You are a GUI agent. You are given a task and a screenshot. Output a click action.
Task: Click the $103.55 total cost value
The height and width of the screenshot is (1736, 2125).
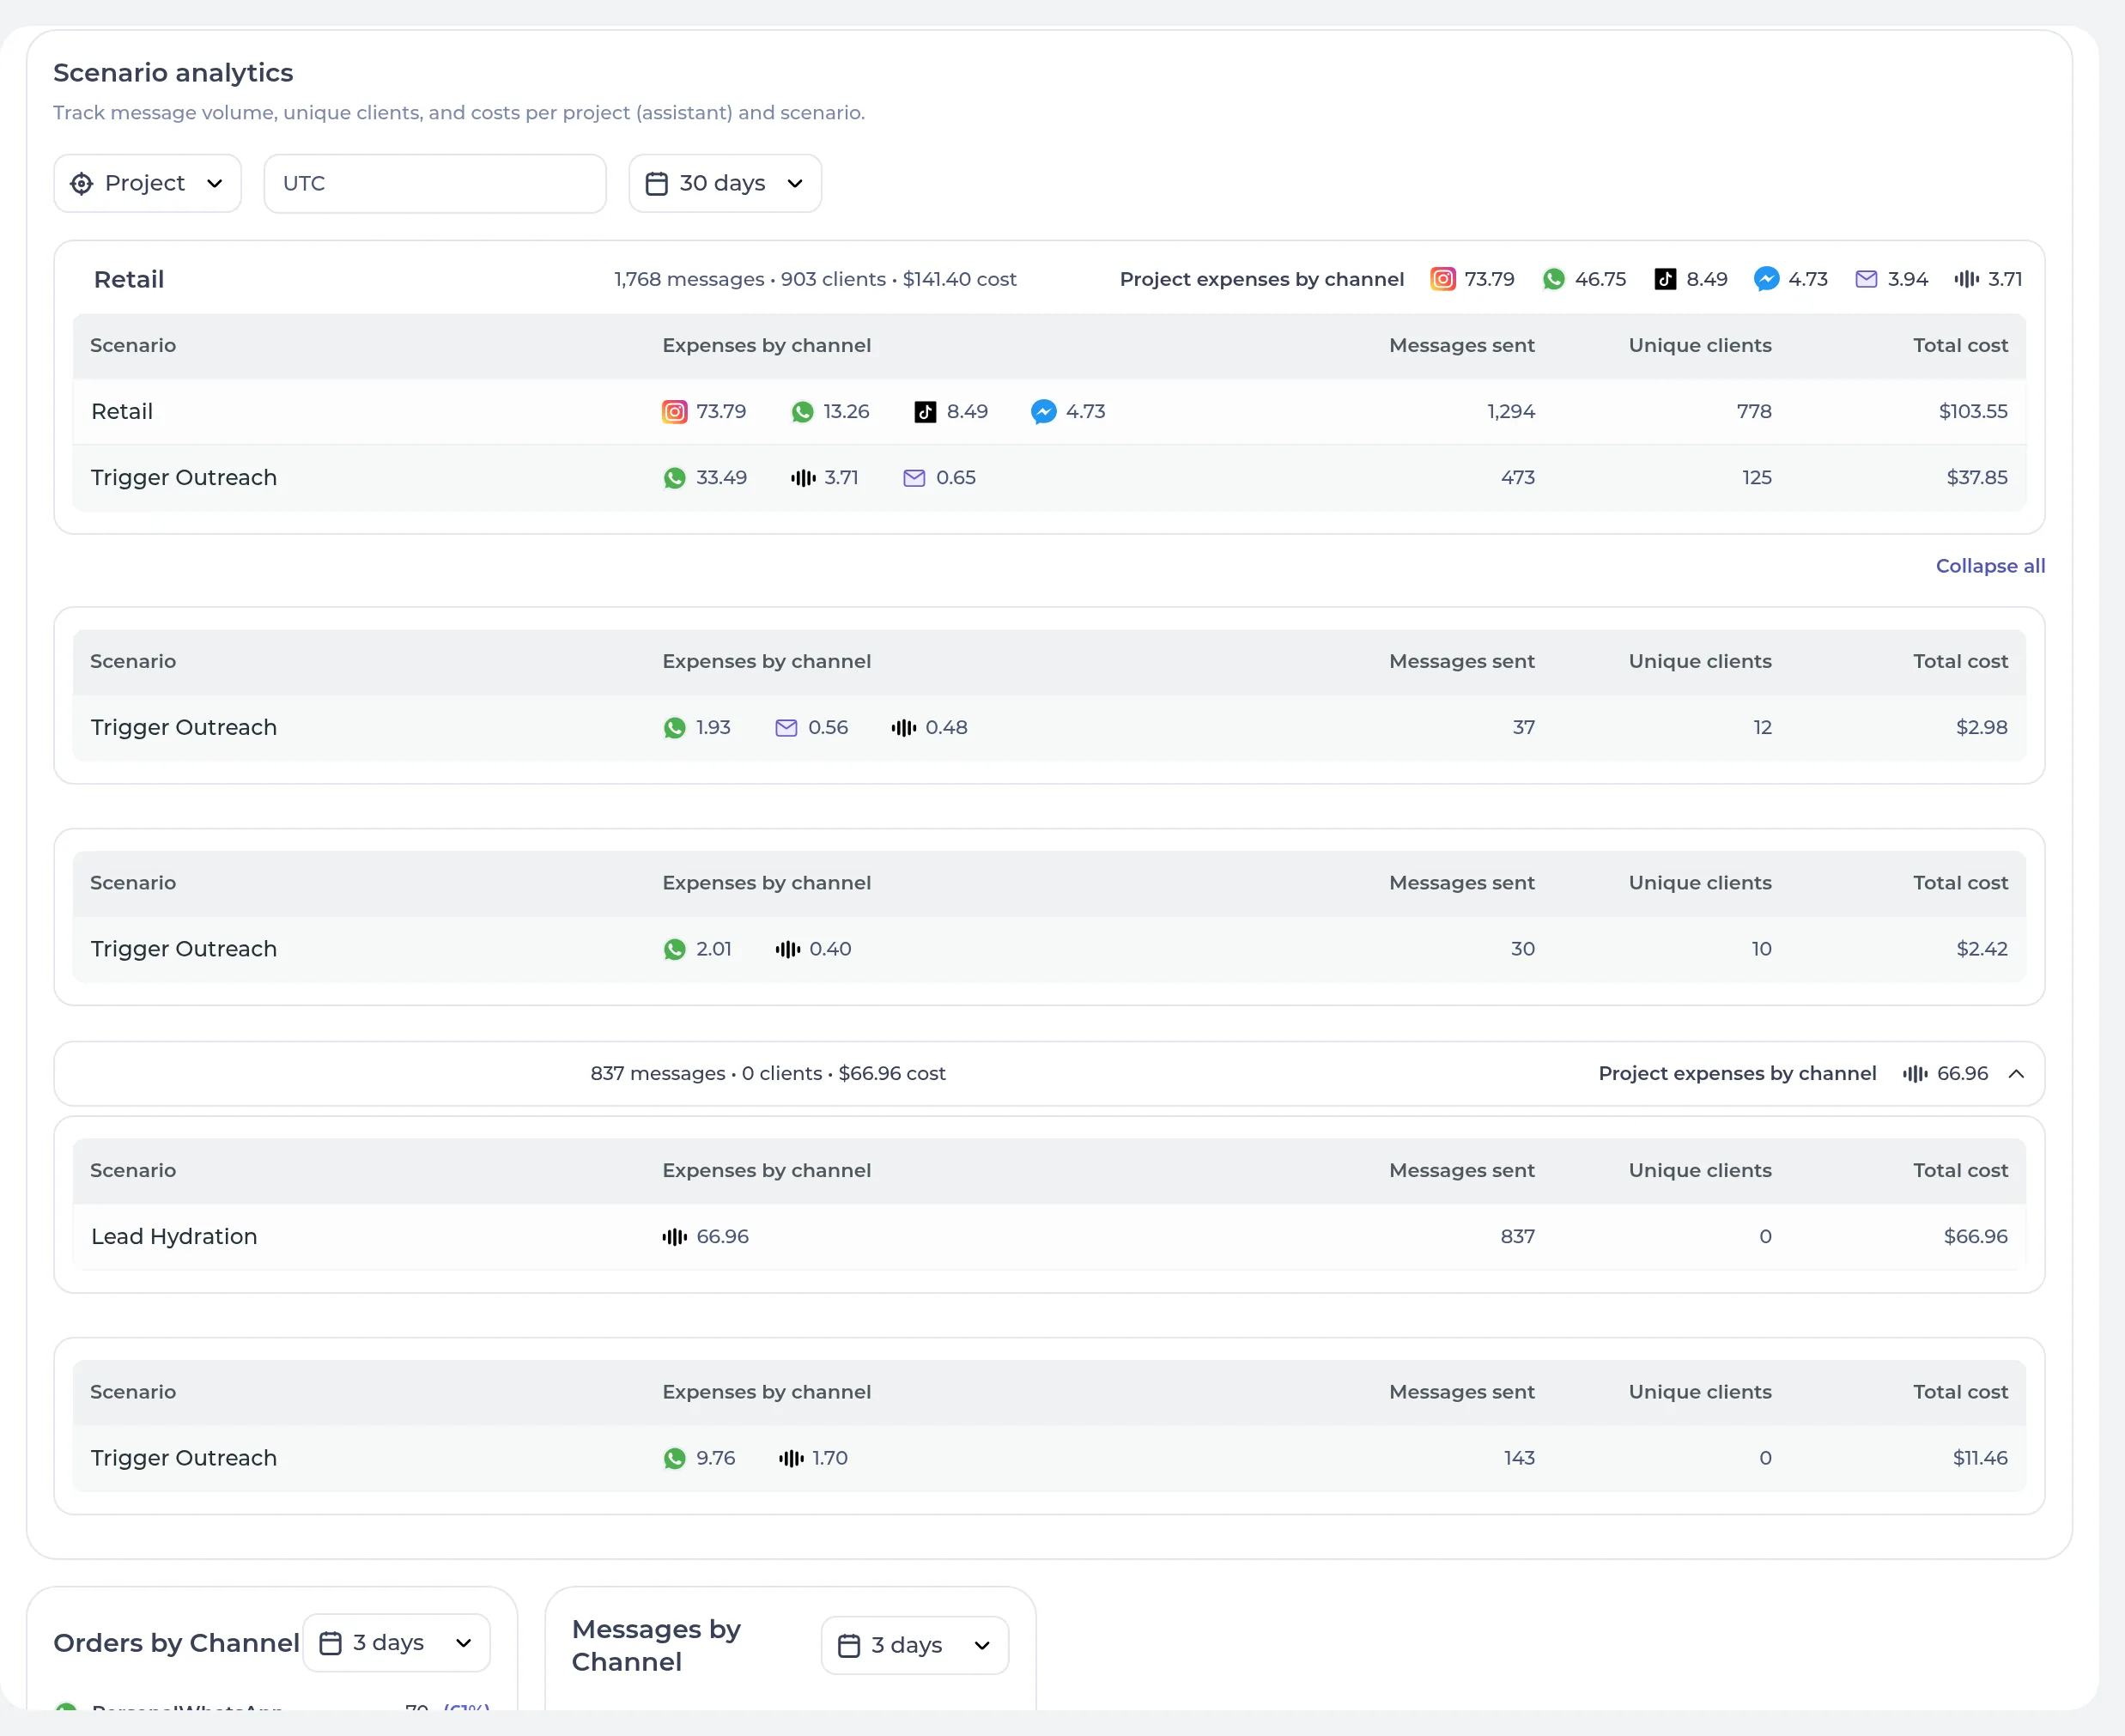coord(1973,412)
